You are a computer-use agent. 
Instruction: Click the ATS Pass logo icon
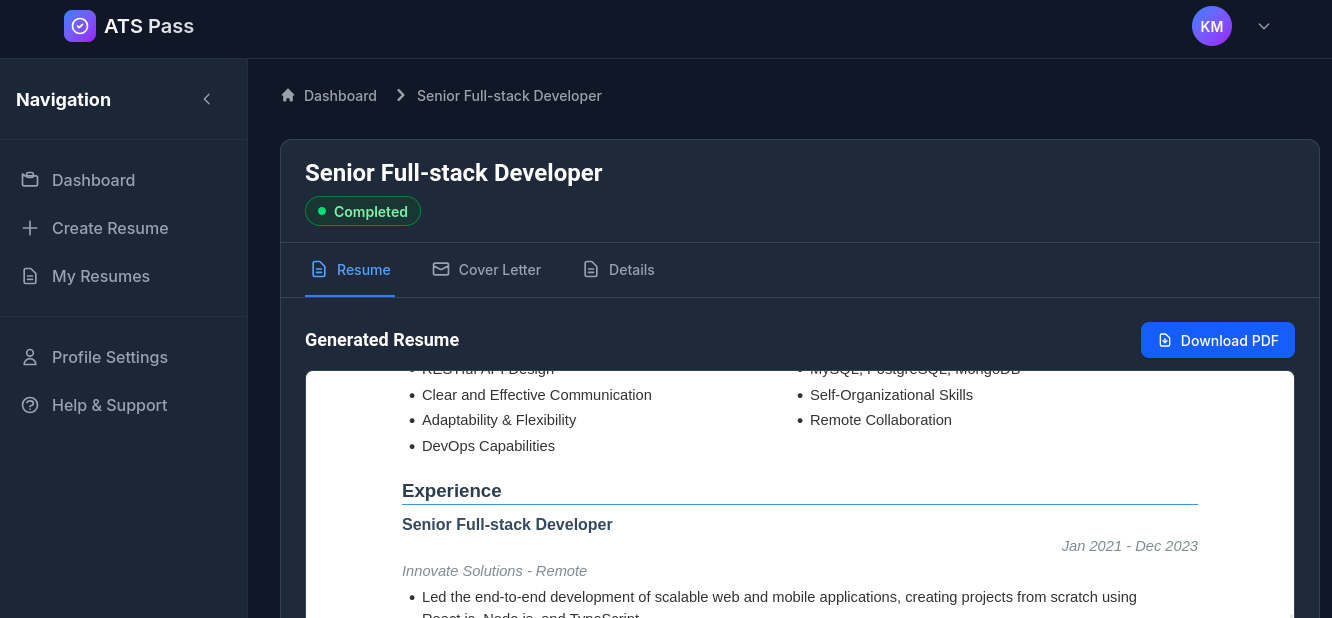[x=80, y=26]
